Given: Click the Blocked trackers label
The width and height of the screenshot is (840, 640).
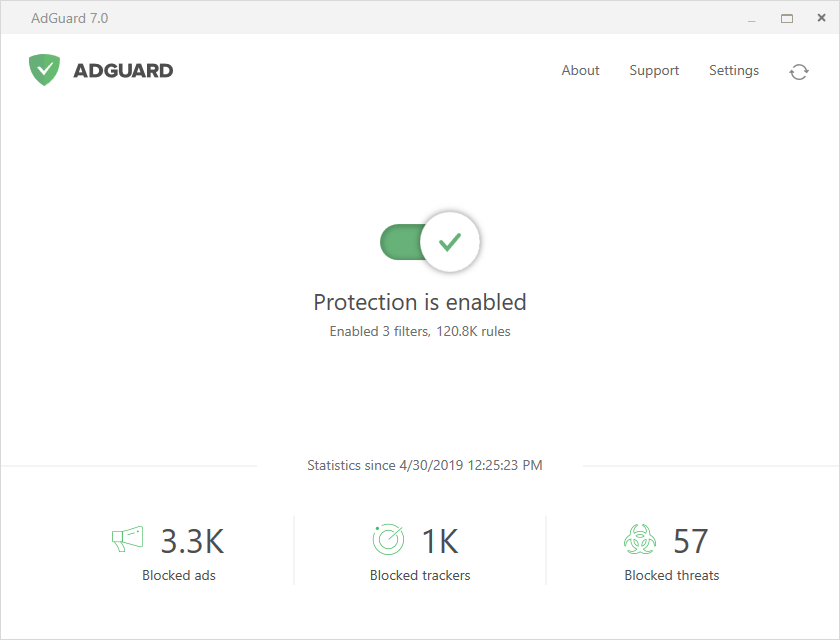Looking at the screenshot, I should [420, 575].
